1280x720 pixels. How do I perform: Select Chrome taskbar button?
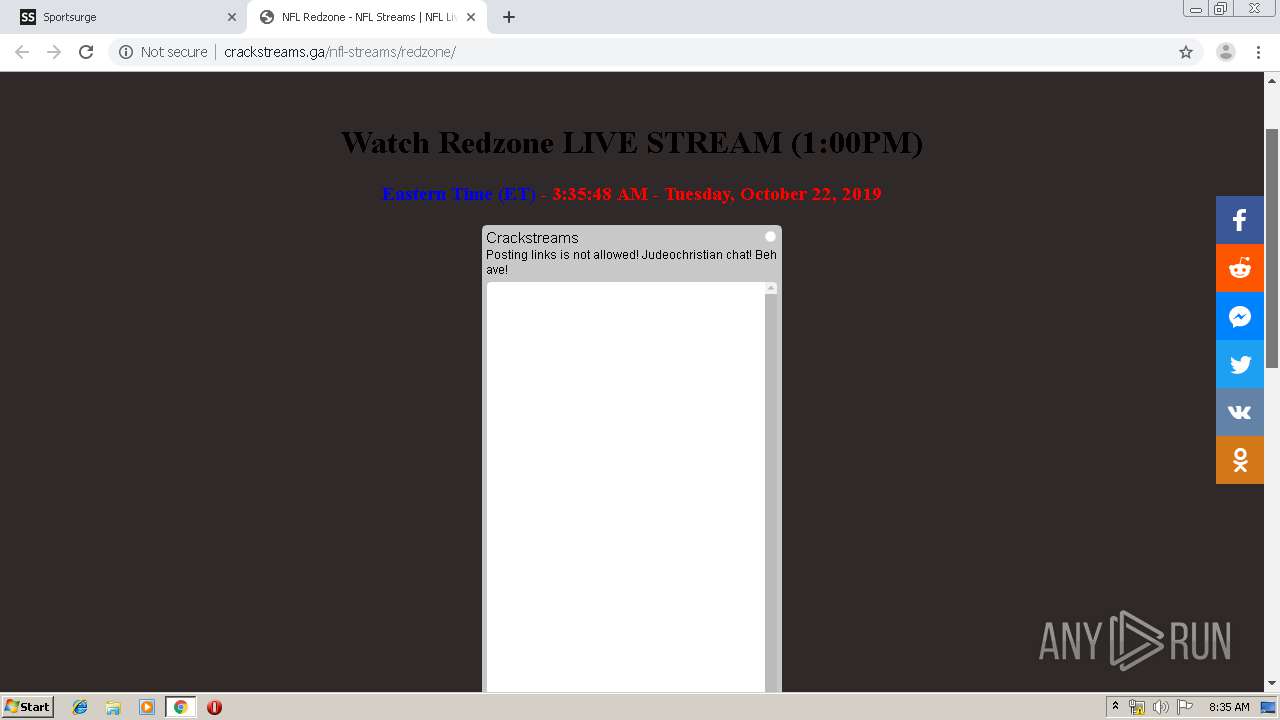point(180,707)
